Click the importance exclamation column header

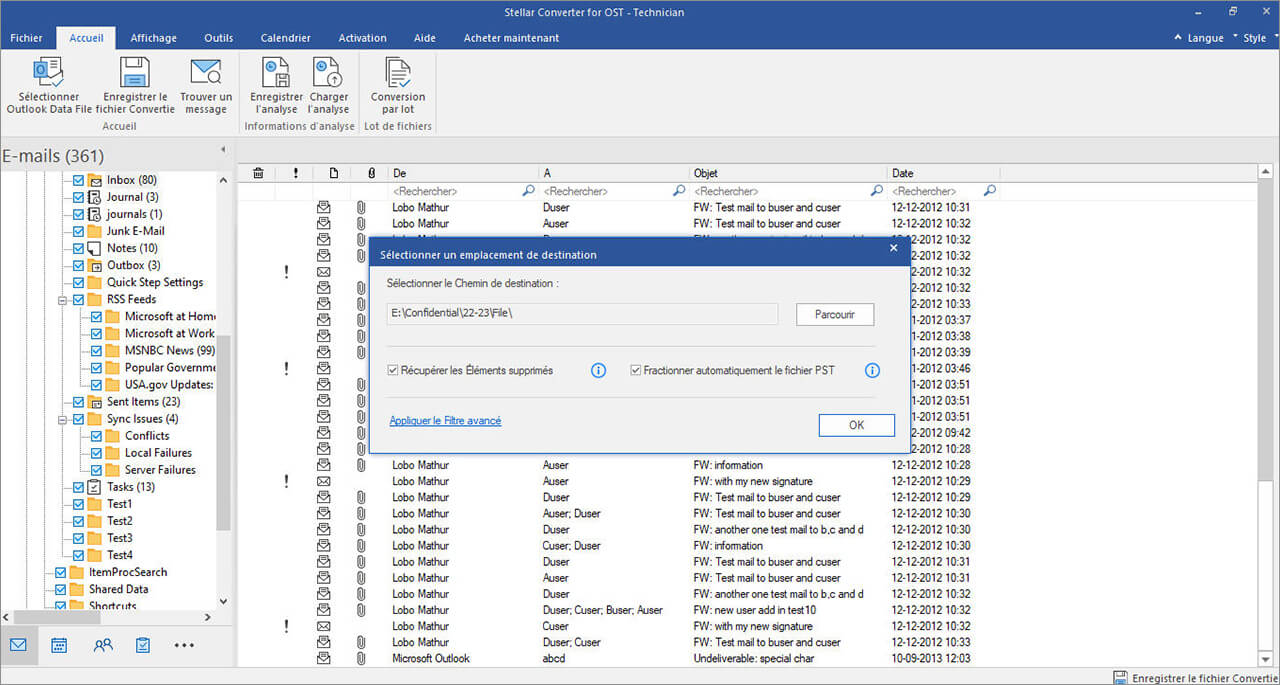[296, 173]
